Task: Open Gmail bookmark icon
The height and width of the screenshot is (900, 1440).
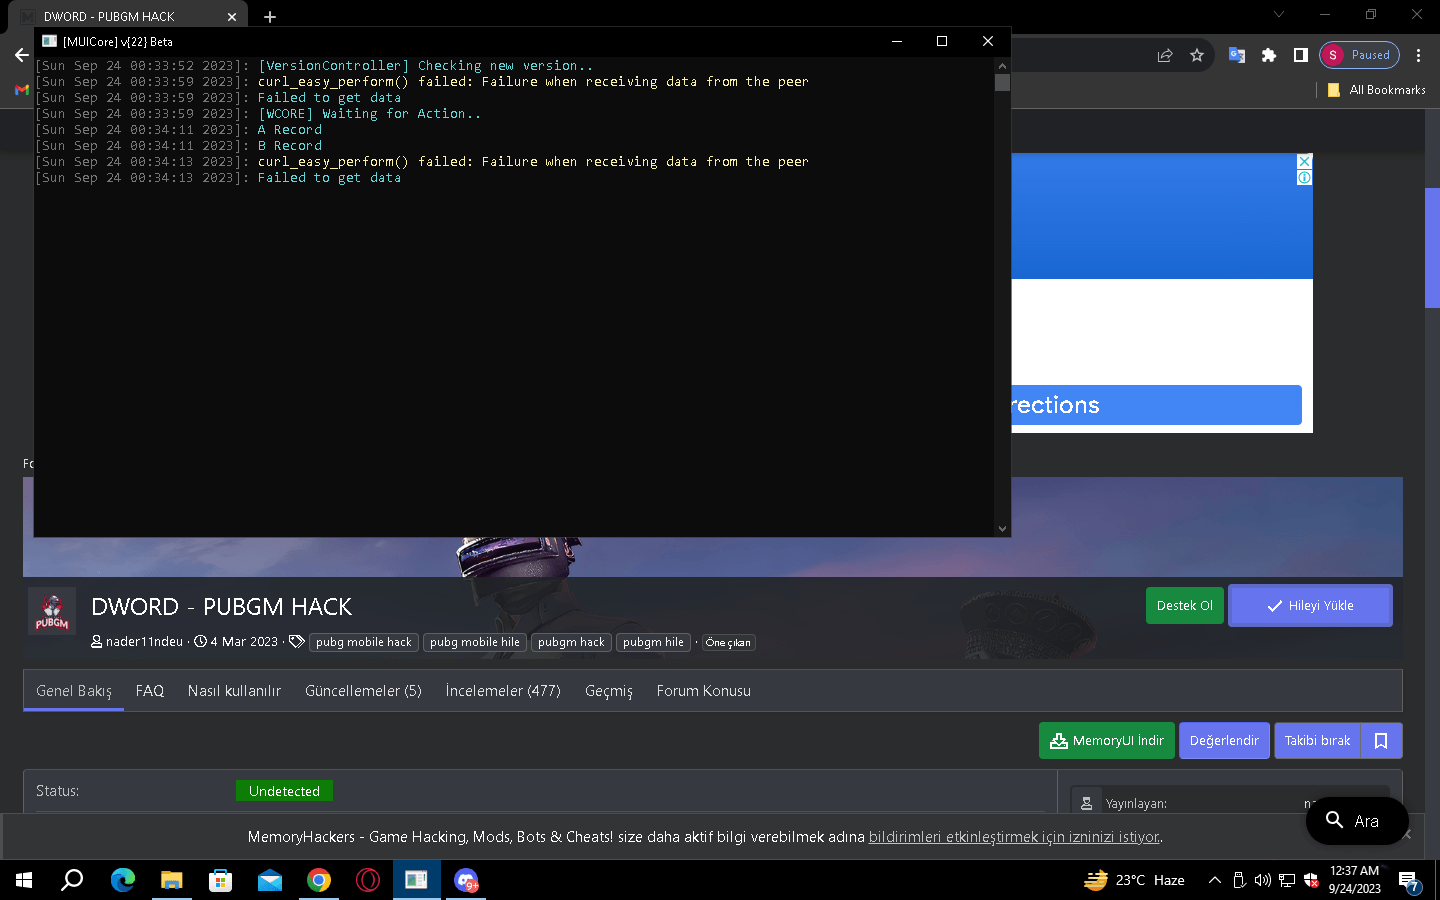Action: point(22,90)
